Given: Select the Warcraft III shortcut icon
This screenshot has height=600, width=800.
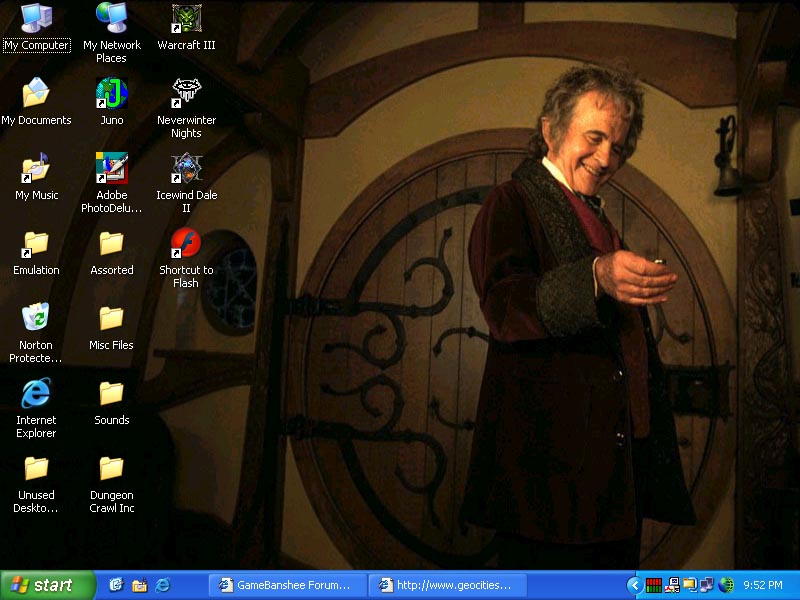Looking at the screenshot, I should coord(186,28).
